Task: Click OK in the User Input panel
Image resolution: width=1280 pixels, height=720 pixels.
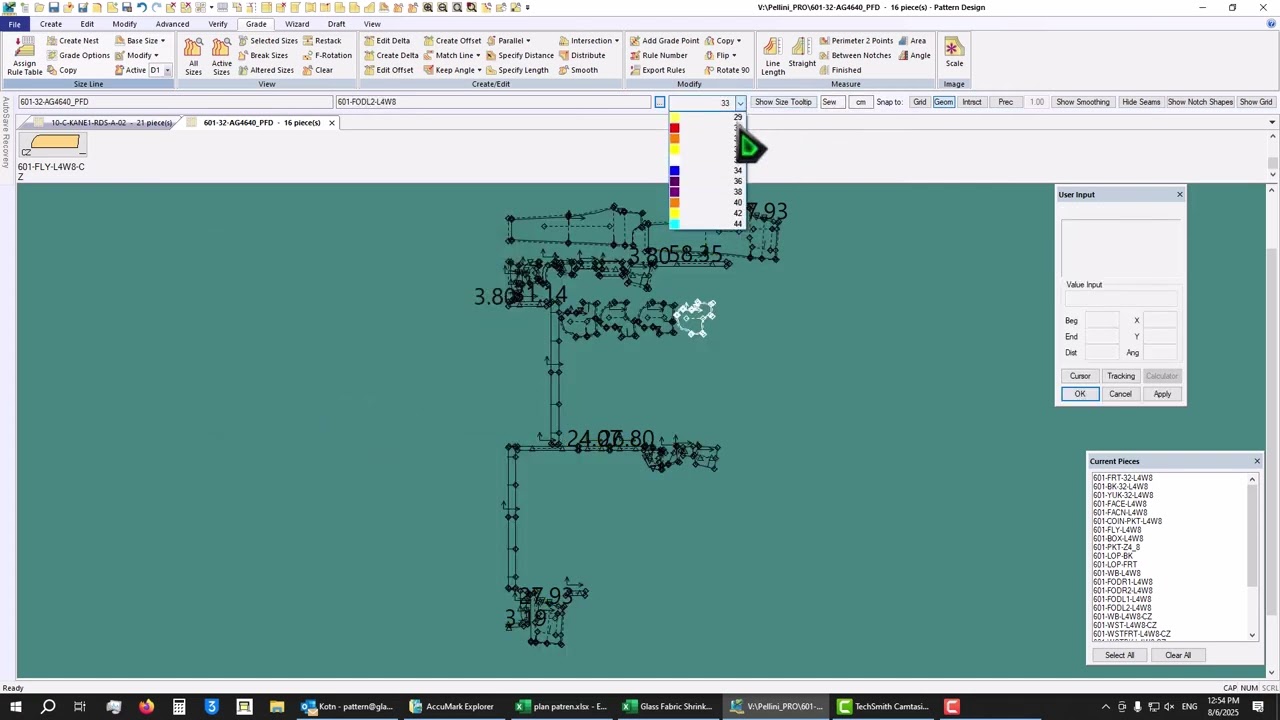Action: tap(1080, 394)
